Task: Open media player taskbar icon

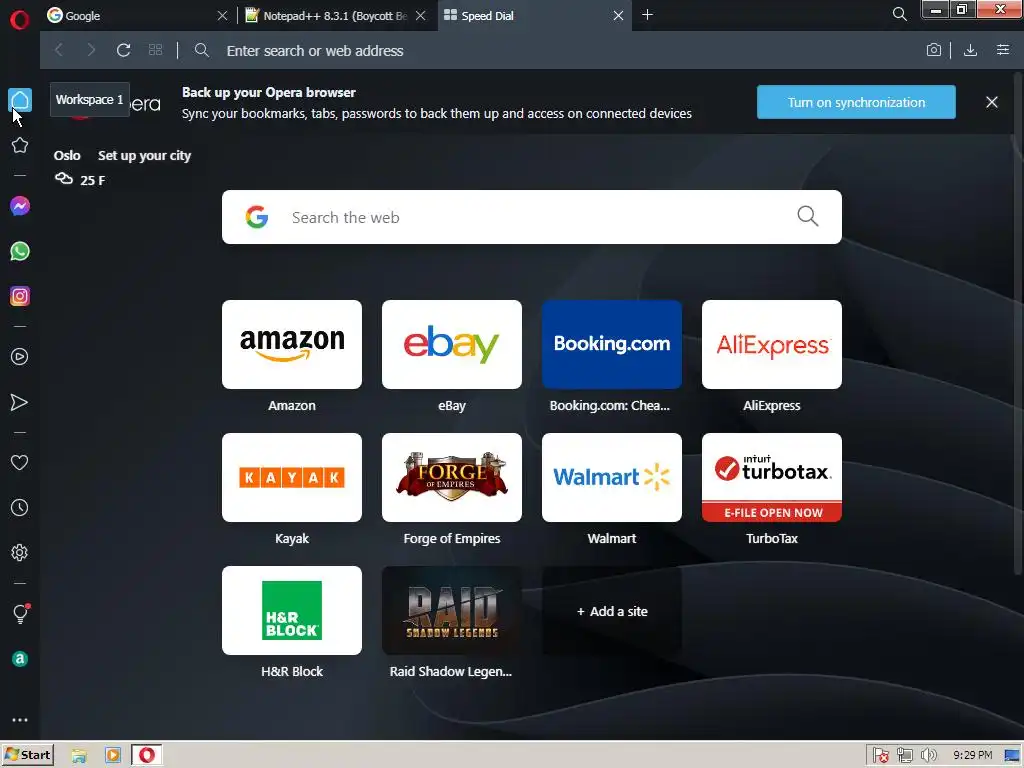Action: click(x=113, y=756)
